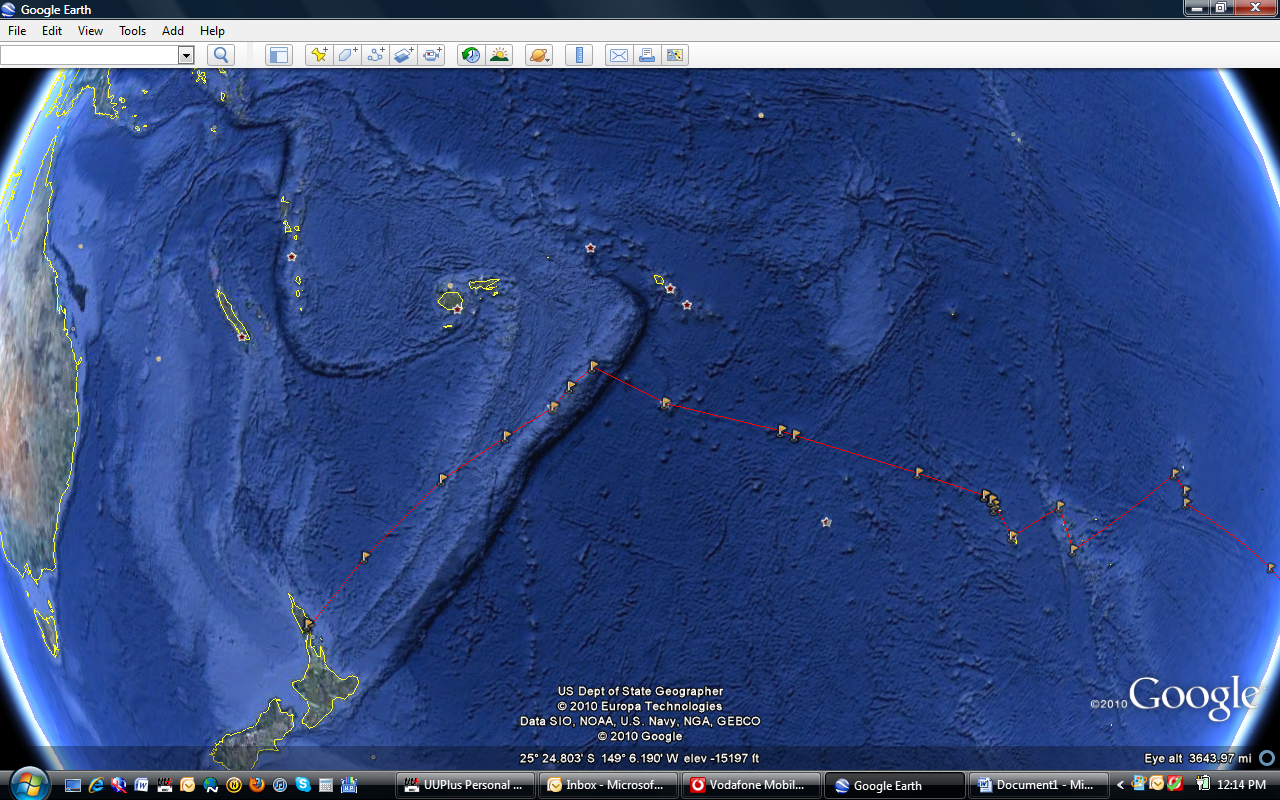Switch to UUPlus Personal taskbar window

(466, 785)
